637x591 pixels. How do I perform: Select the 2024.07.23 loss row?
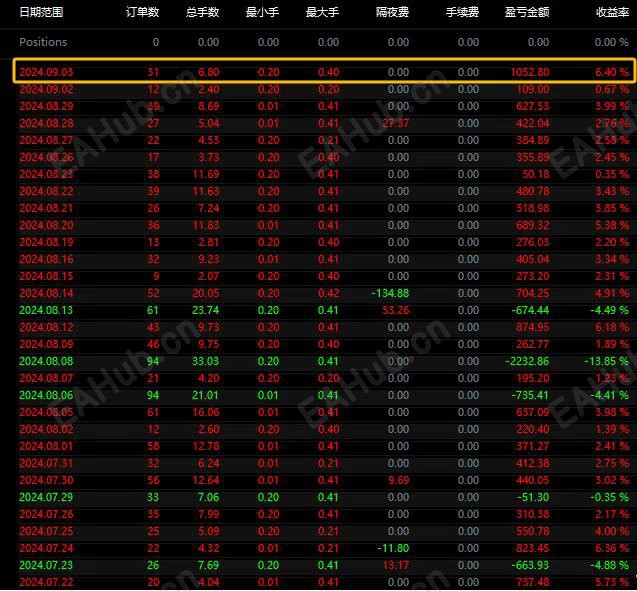coord(324,566)
